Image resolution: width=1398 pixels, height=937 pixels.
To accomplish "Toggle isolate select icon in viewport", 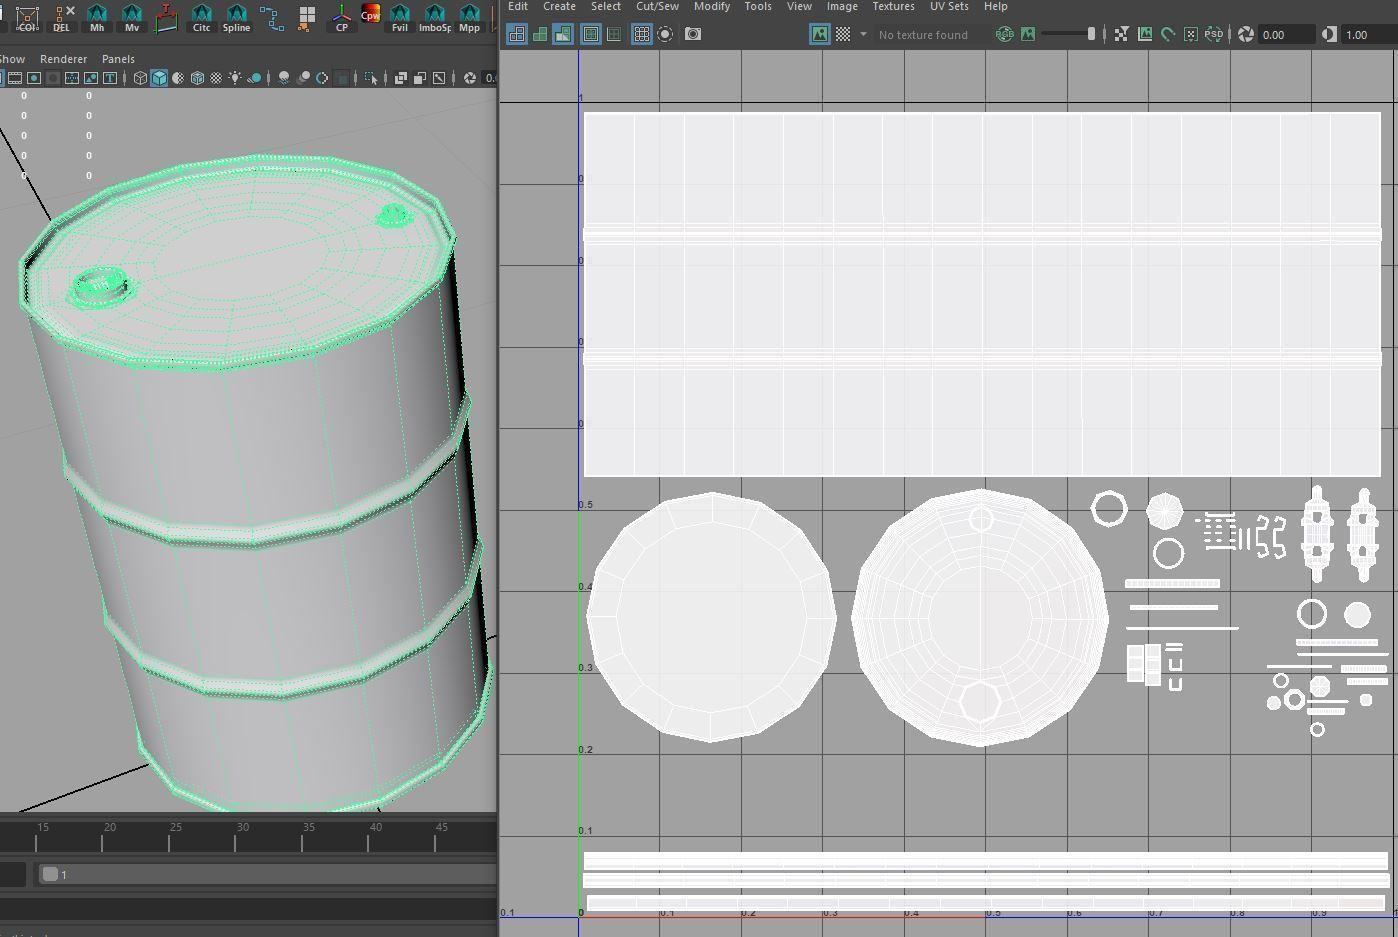I will tap(371, 78).
